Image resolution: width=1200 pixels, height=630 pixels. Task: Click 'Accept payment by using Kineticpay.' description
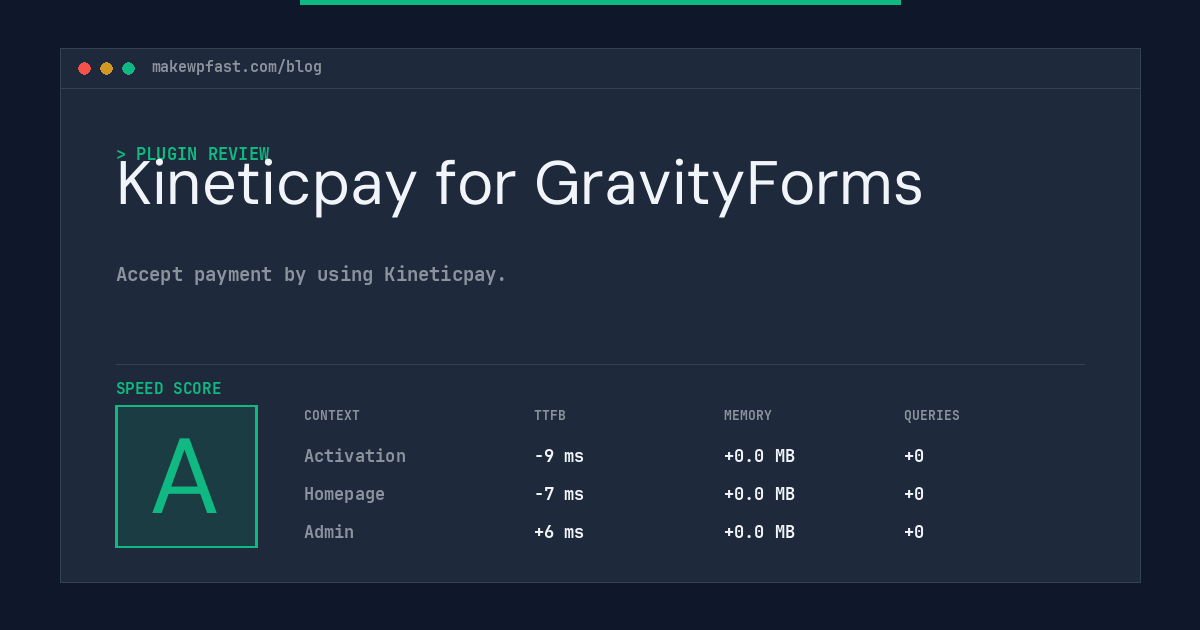click(311, 274)
